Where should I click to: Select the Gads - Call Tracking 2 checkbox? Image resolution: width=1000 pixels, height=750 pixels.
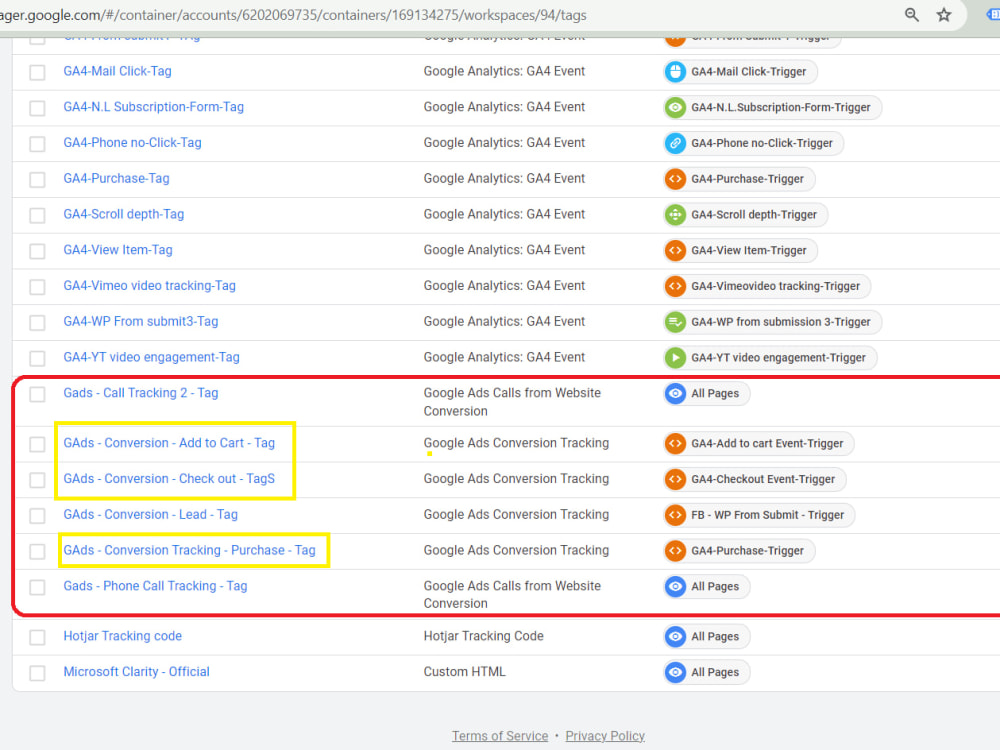[x=38, y=394]
